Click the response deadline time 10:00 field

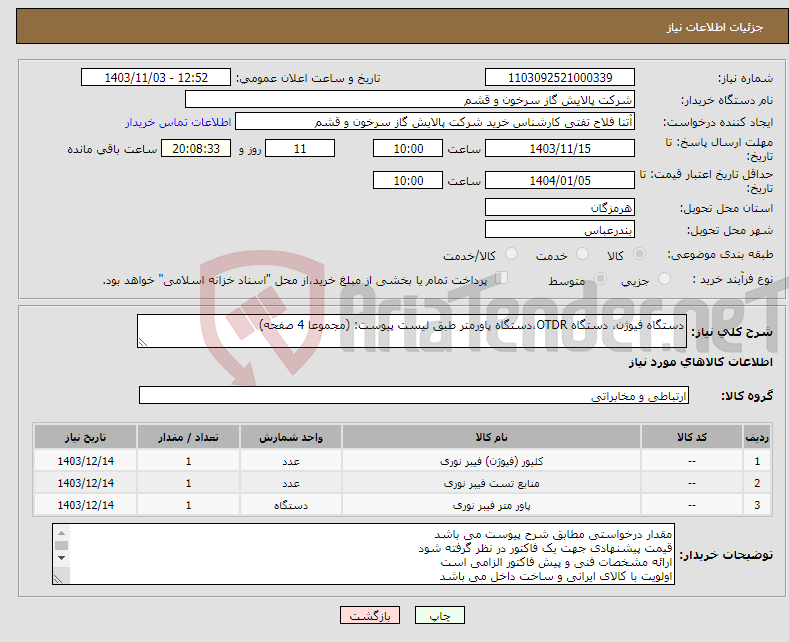[x=408, y=148]
